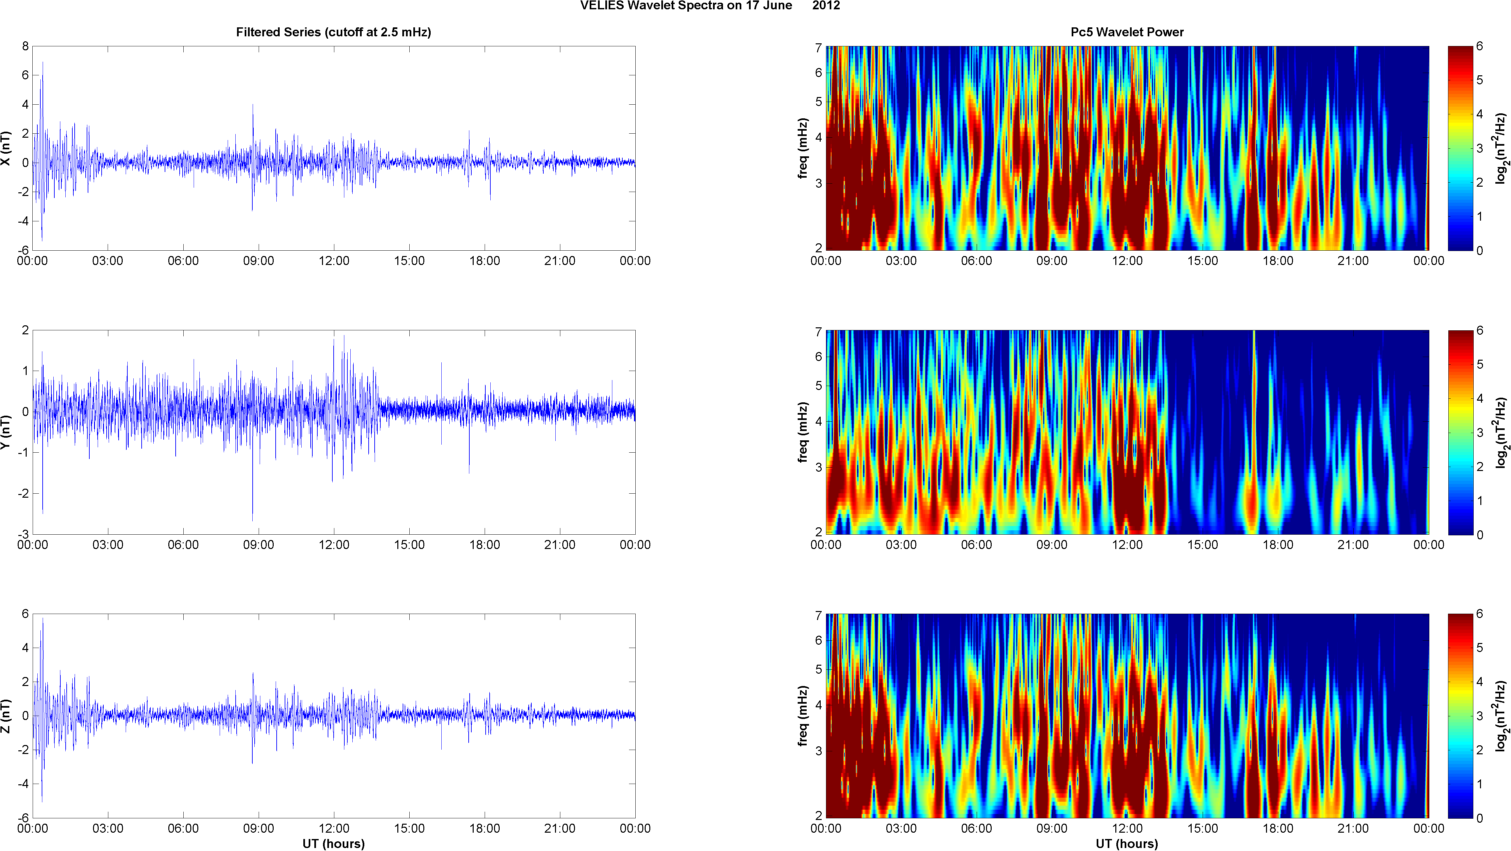
Task: Select the 'Pc5 Wavelet Power' heading
Action: point(1127,32)
